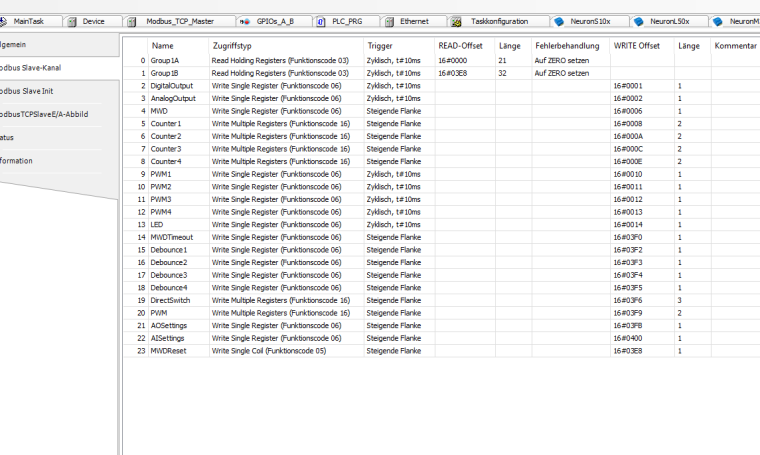Click the GPIOs_A_B tab icon
The width and height of the screenshot is (760, 455).
(245, 21)
